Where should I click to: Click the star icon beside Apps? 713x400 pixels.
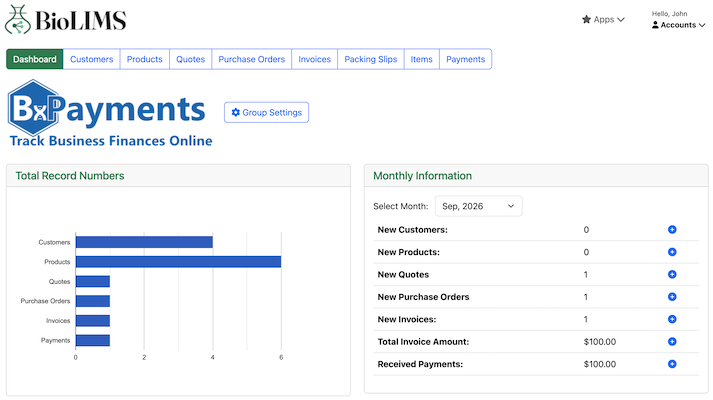(x=587, y=20)
